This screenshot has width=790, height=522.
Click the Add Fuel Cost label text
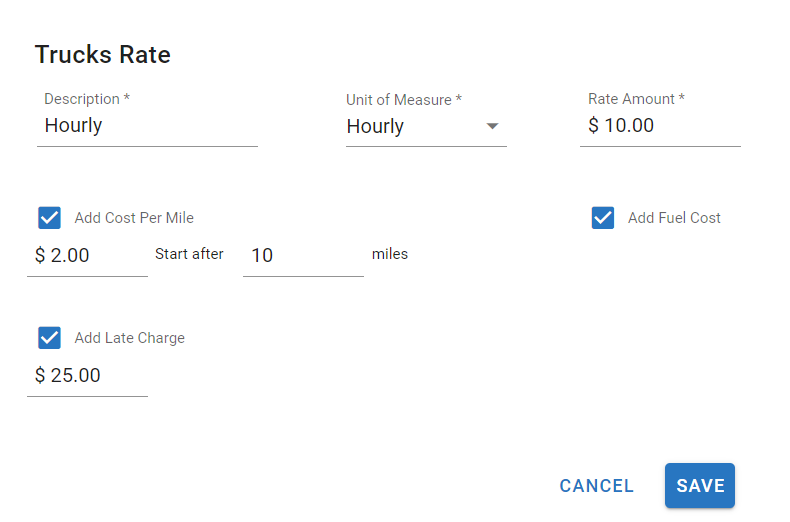point(674,218)
